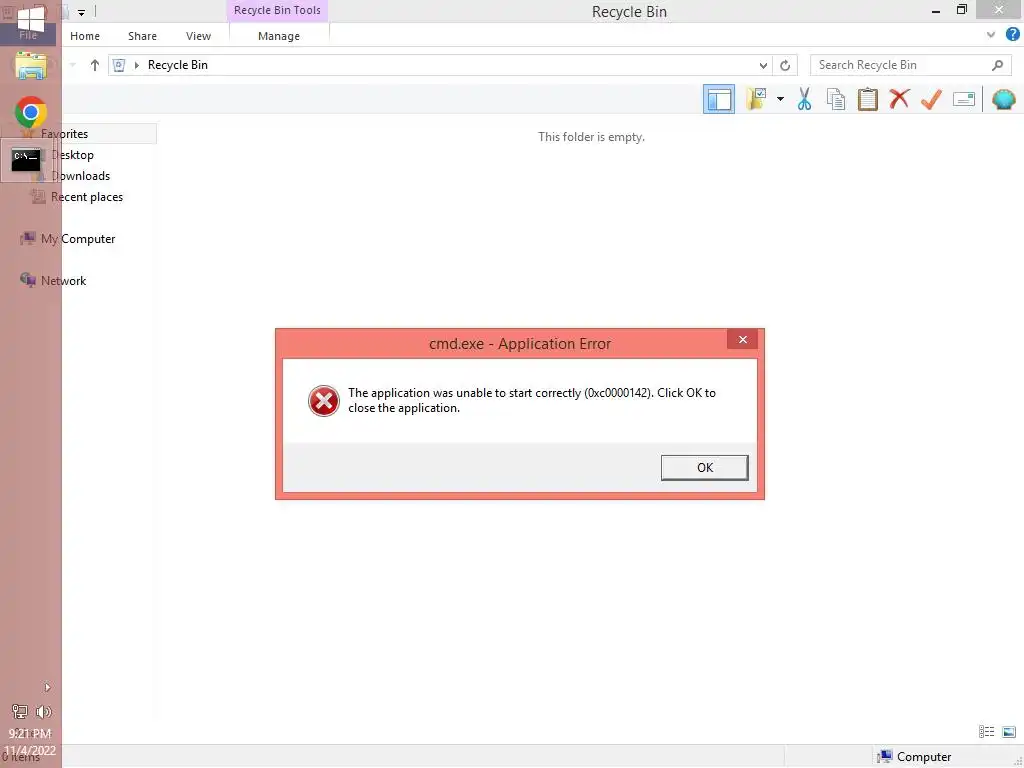The height and width of the screenshot is (768, 1024).
Task: Open the quick access toolbar dropdown
Action: 82,12
